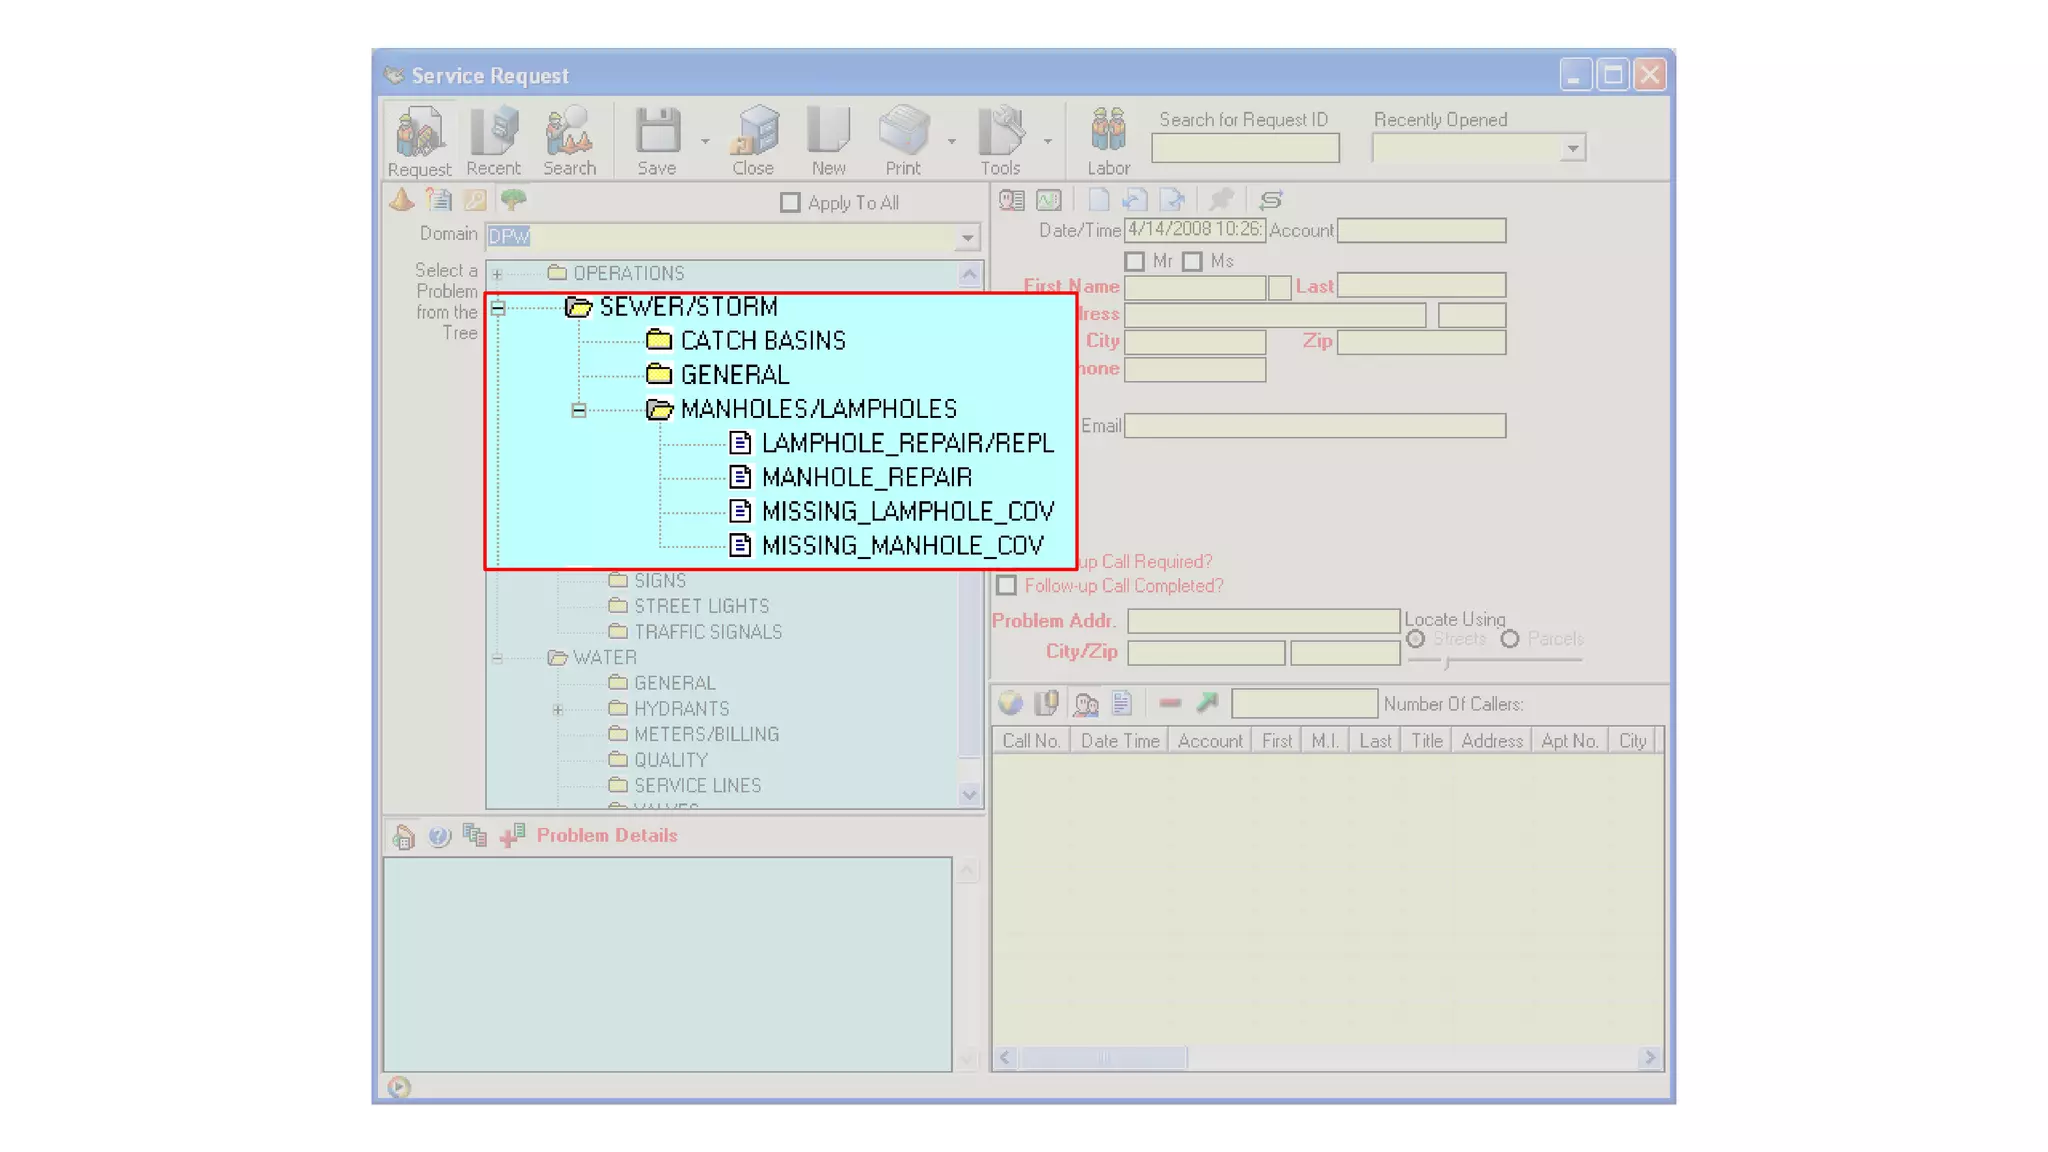The height and width of the screenshot is (1152, 2048).
Task: Expand the Recently Opened dropdown
Action: coord(1572,149)
